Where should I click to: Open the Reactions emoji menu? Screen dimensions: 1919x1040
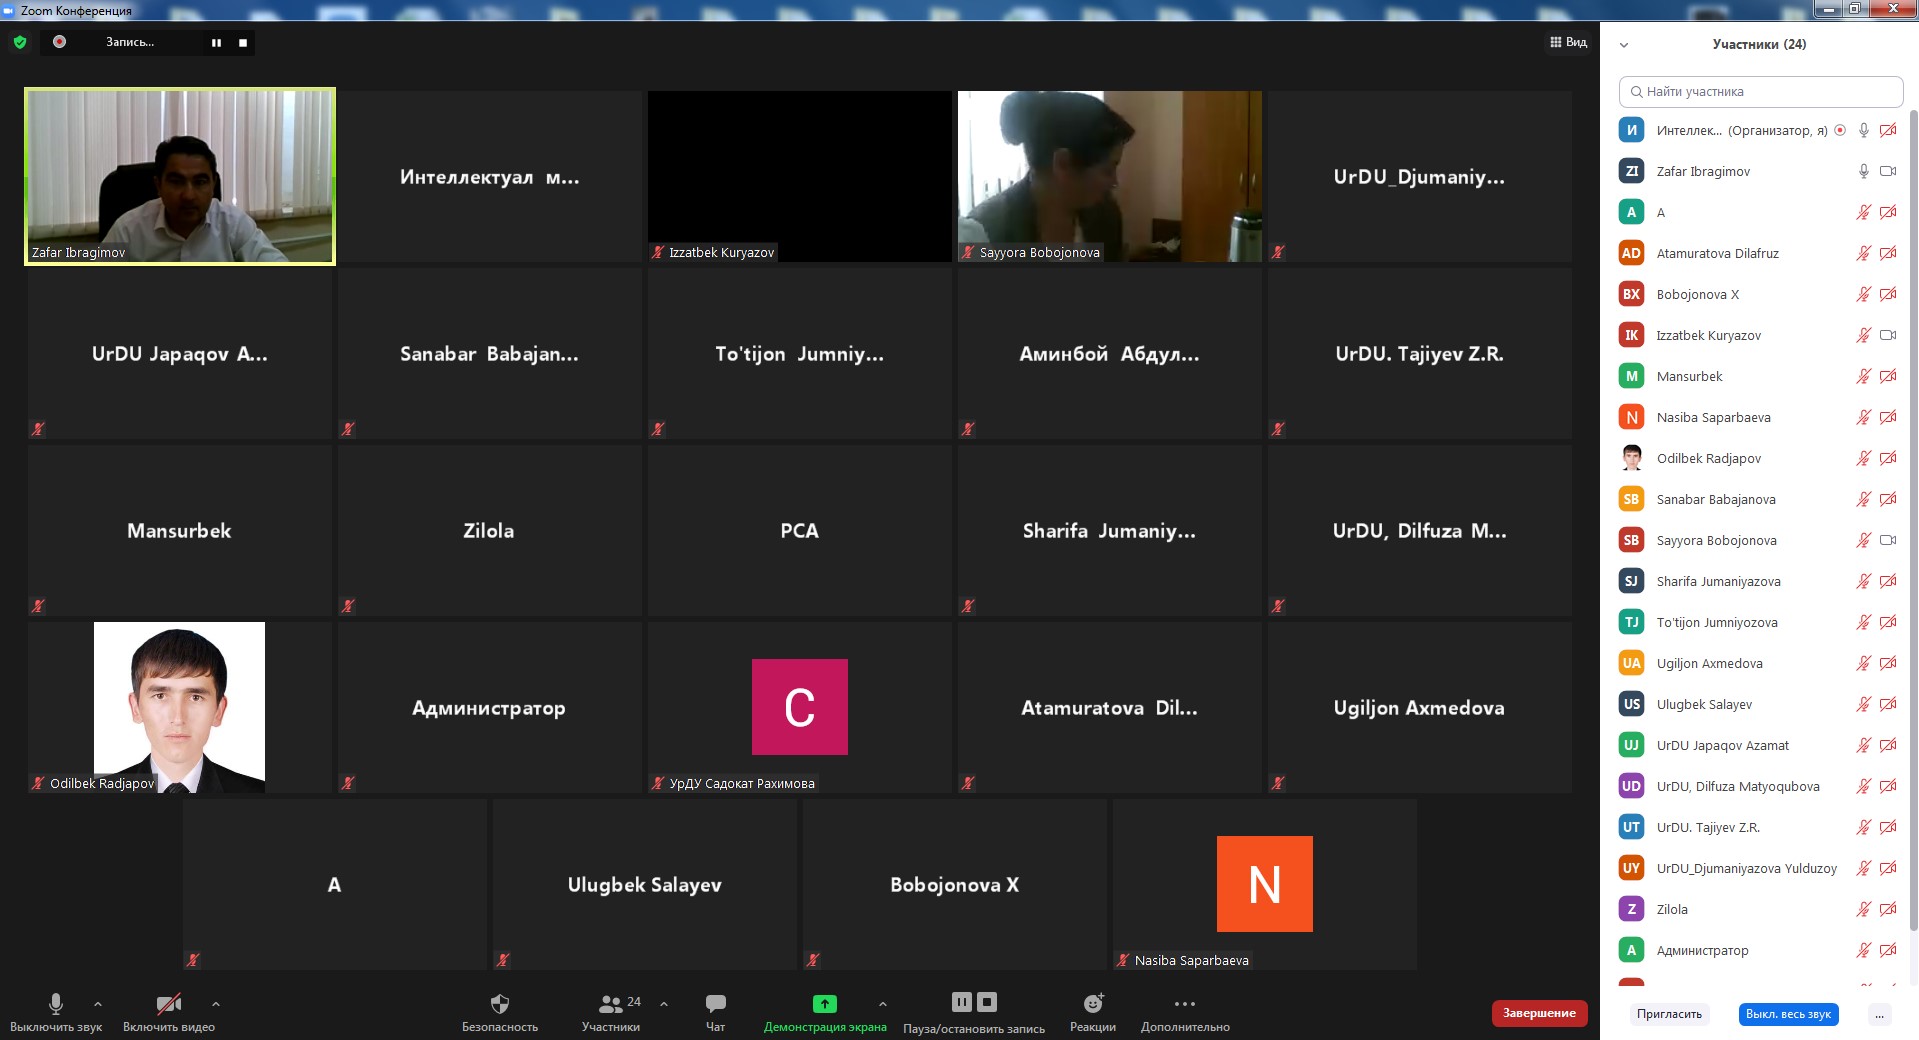(1093, 1004)
